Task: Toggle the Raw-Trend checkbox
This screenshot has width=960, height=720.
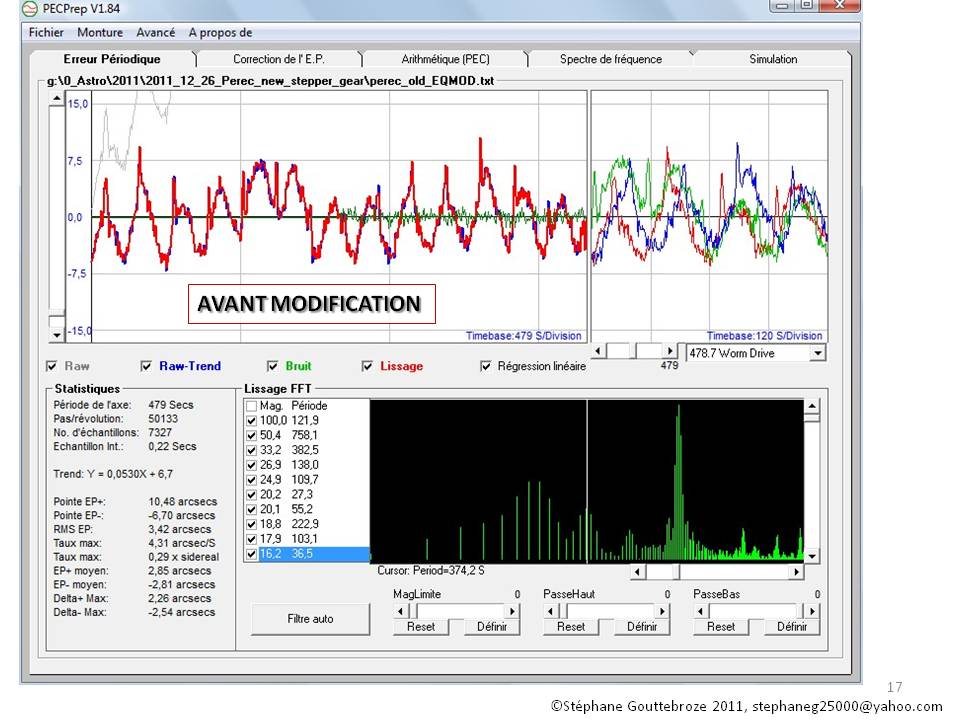Action: [148, 366]
